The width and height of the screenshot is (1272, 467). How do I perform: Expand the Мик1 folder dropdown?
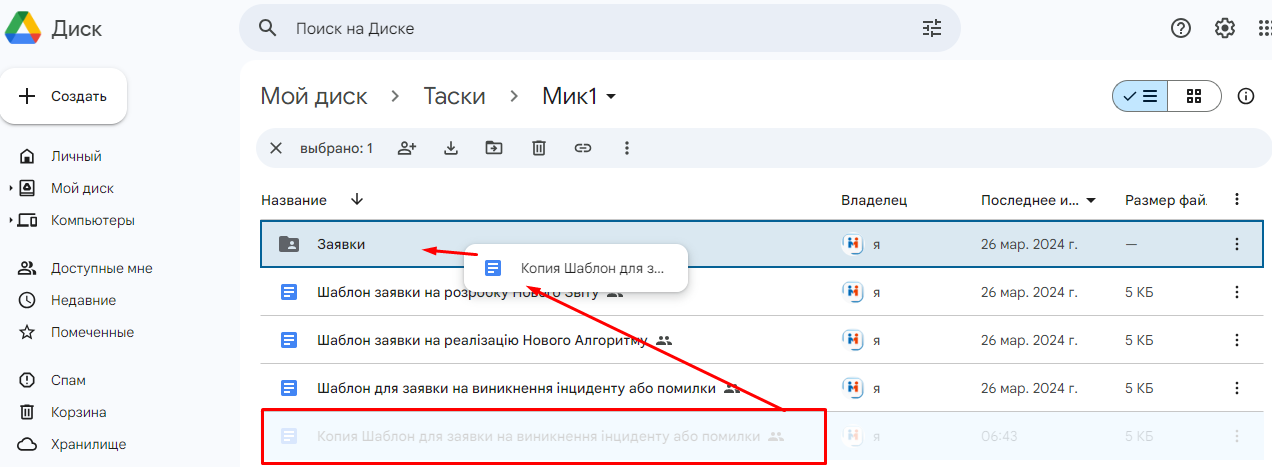coord(611,96)
